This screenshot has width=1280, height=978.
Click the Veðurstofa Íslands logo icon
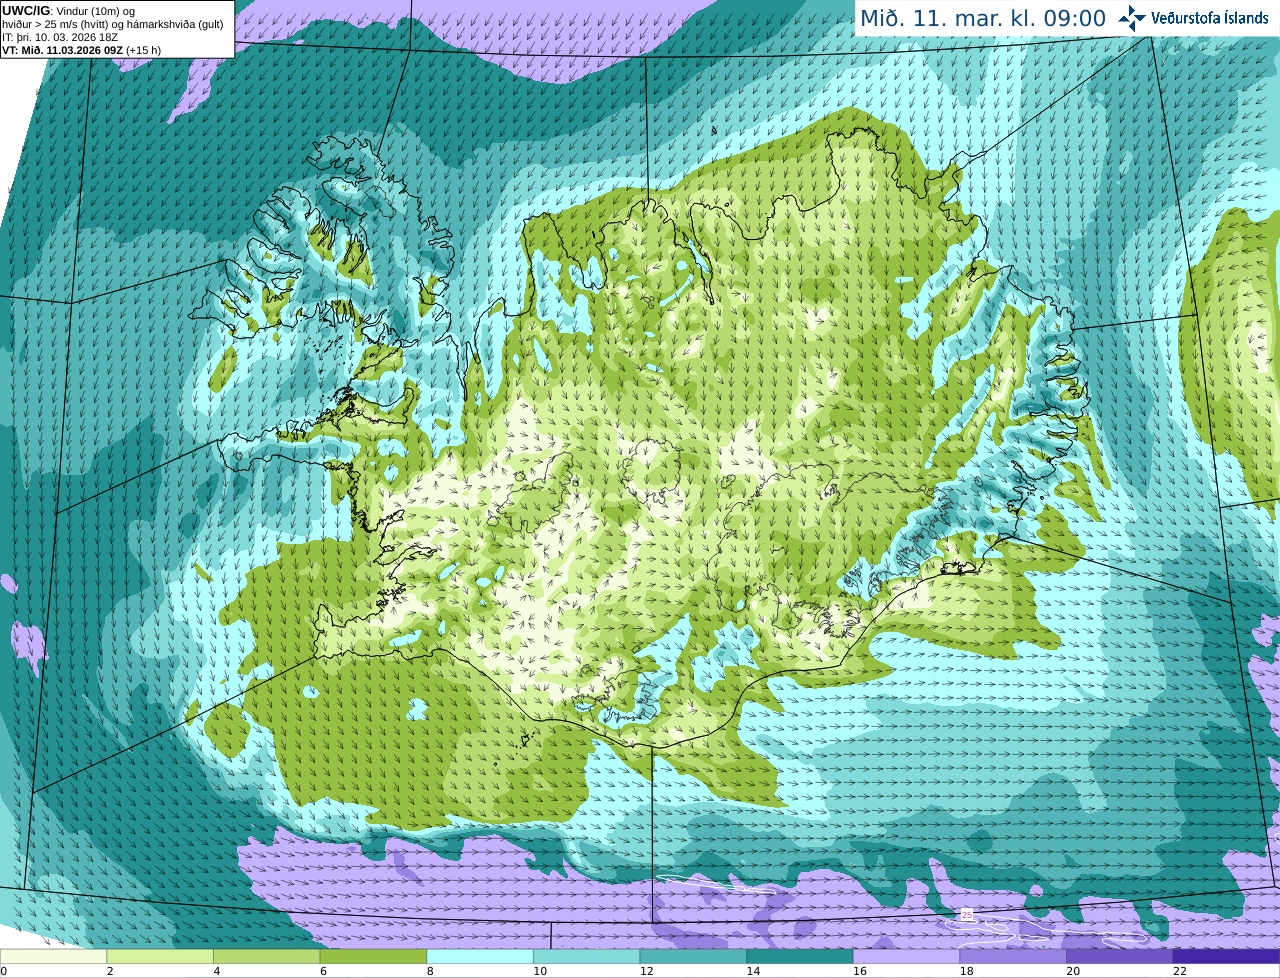1132,18
